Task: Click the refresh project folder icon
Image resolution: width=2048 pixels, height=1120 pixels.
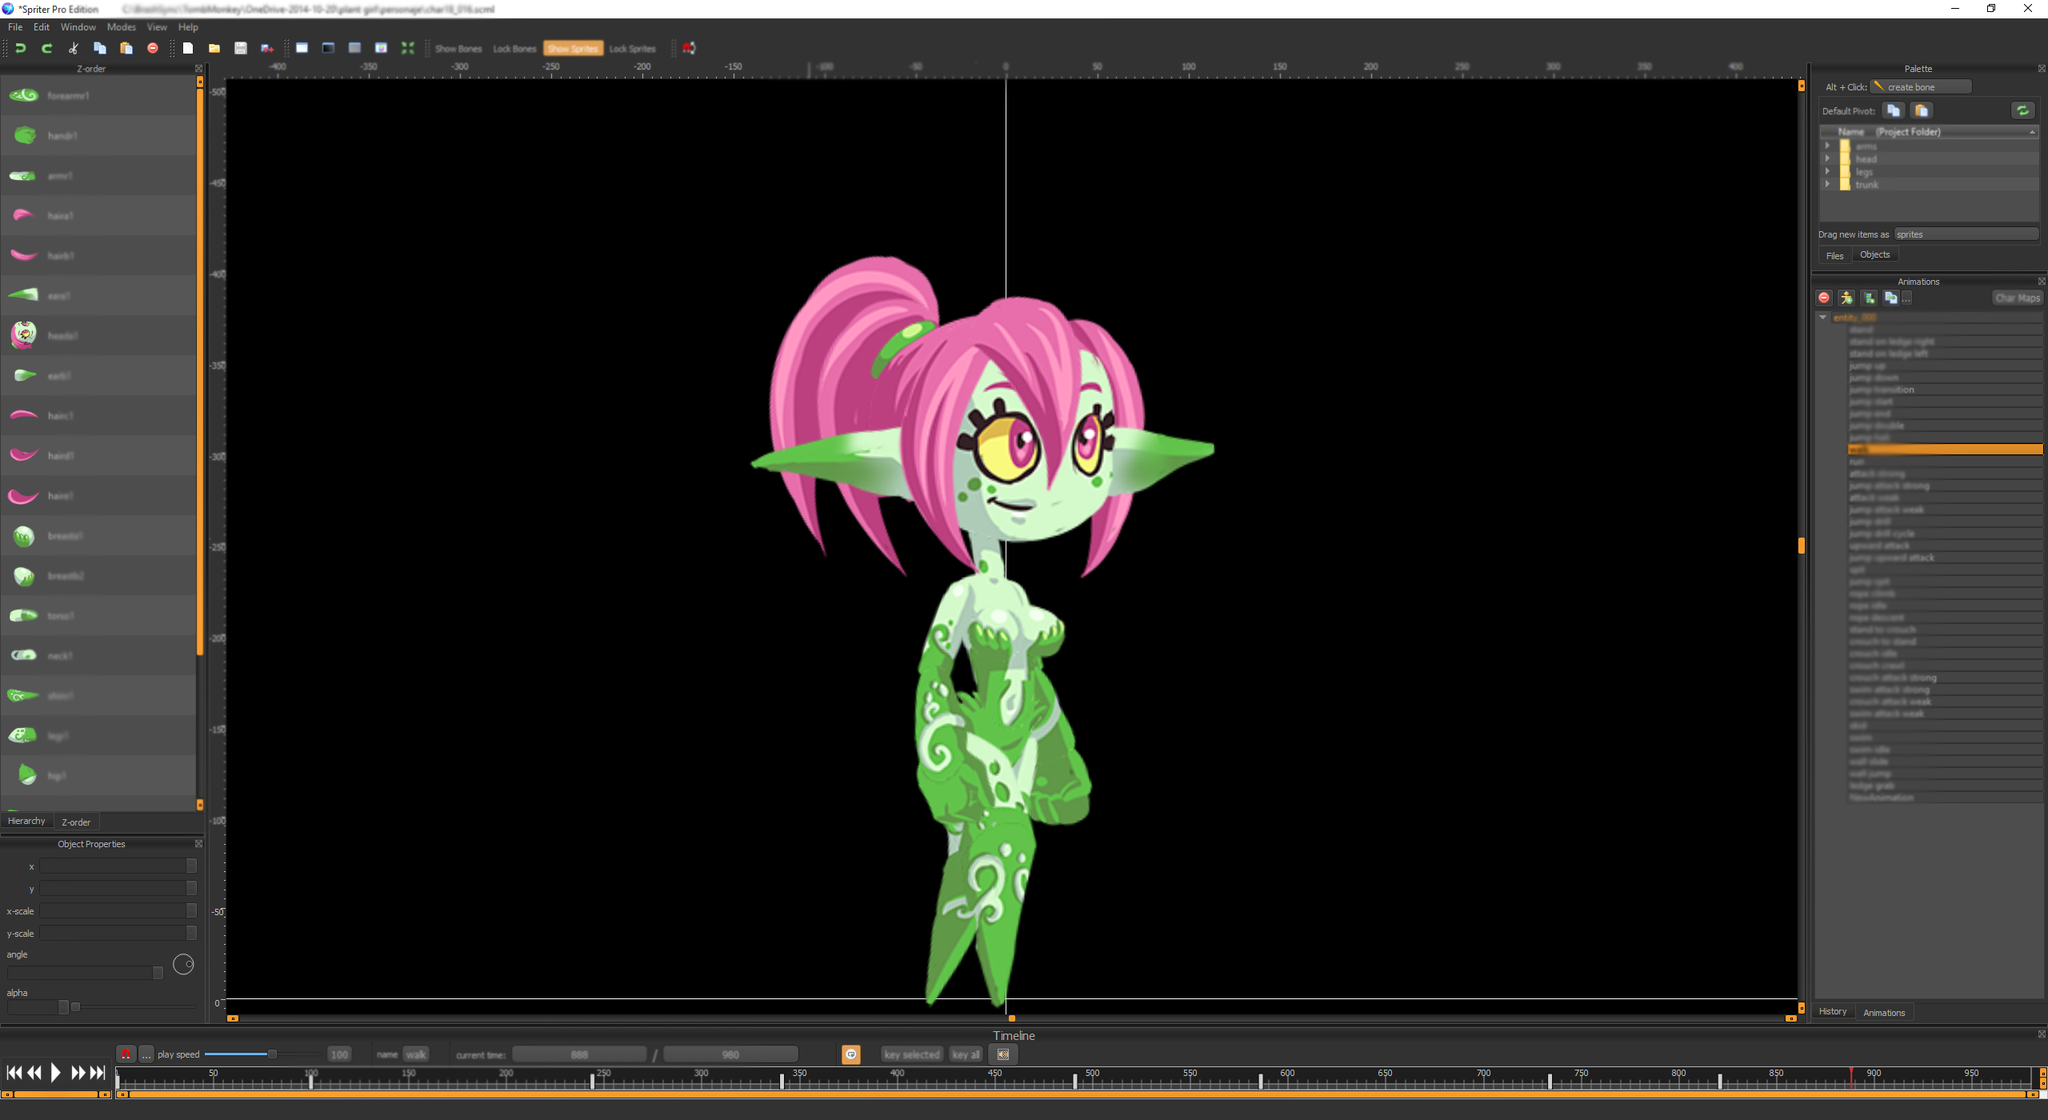Action: coord(2022,111)
